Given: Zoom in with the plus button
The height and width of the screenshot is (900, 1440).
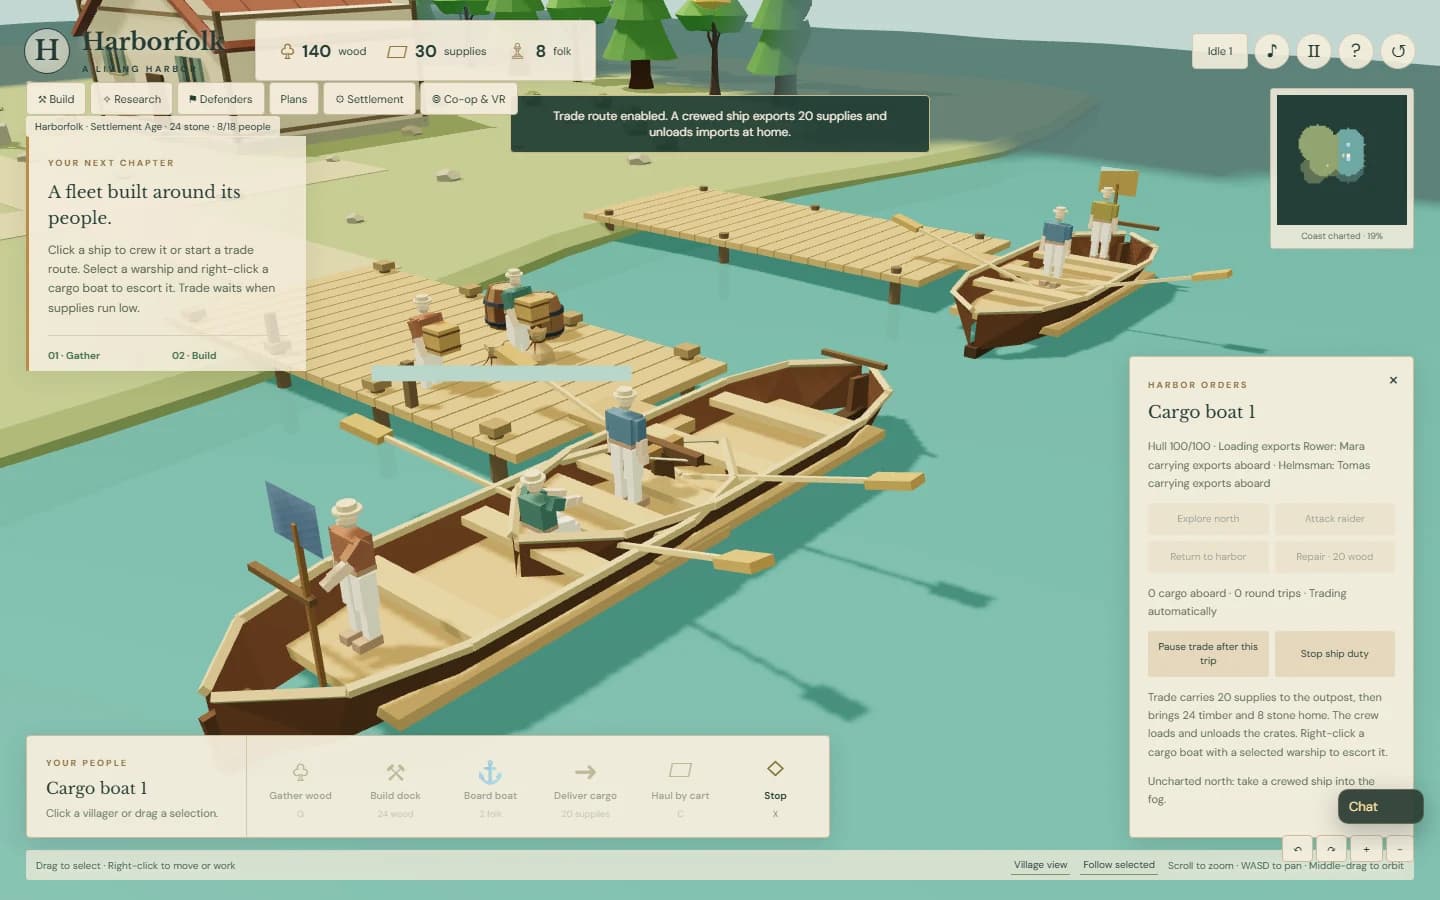Looking at the screenshot, I should [1366, 849].
